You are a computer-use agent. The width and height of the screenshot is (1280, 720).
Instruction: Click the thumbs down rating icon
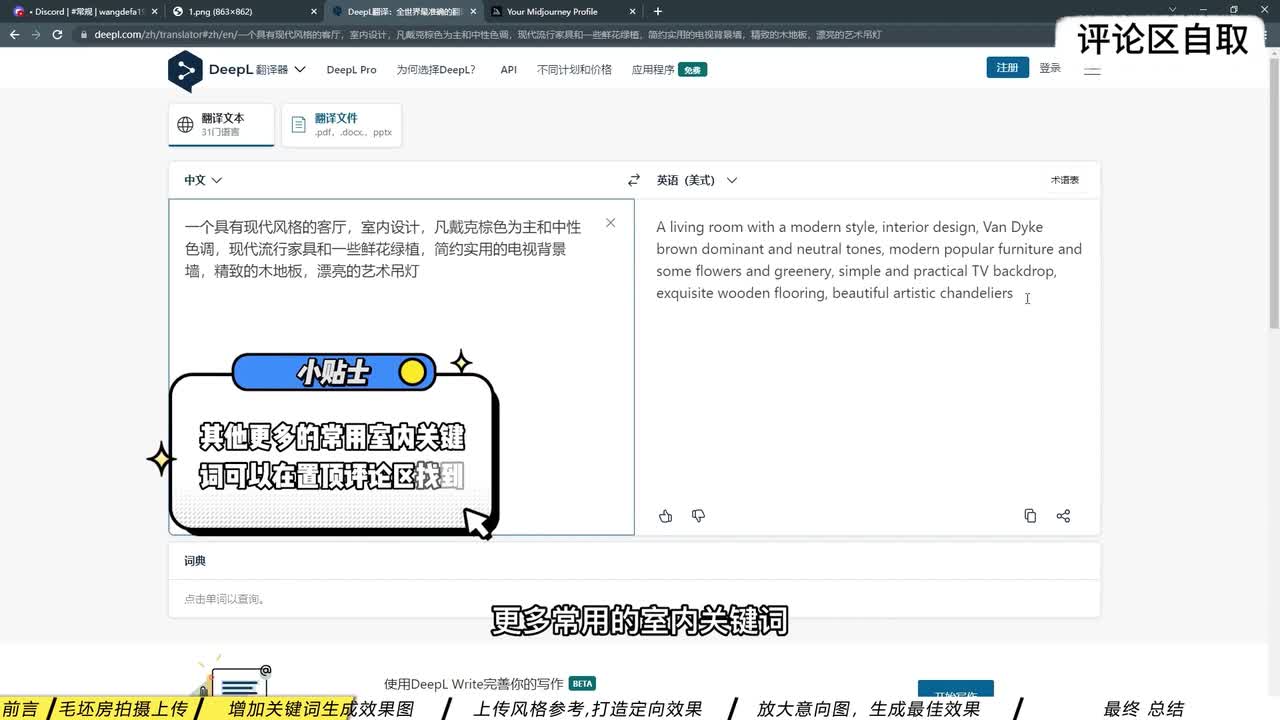pos(698,516)
